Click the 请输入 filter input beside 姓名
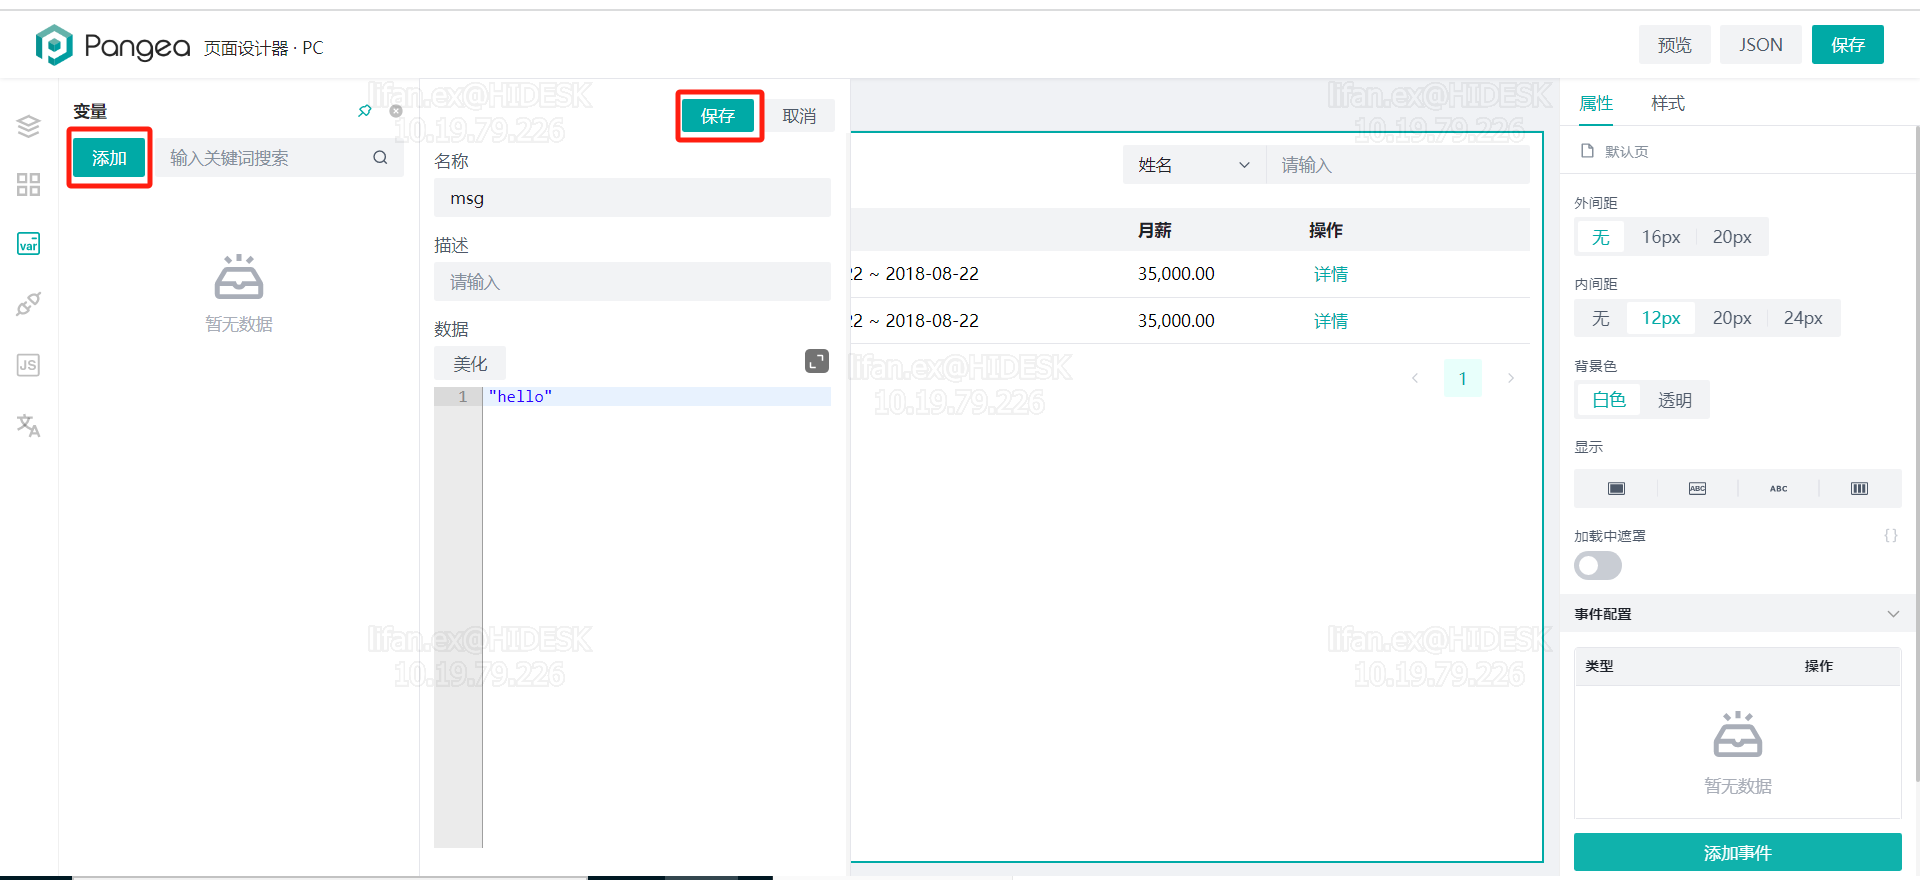Viewport: 1920px width, 880px height. [x=1398, y=165]
